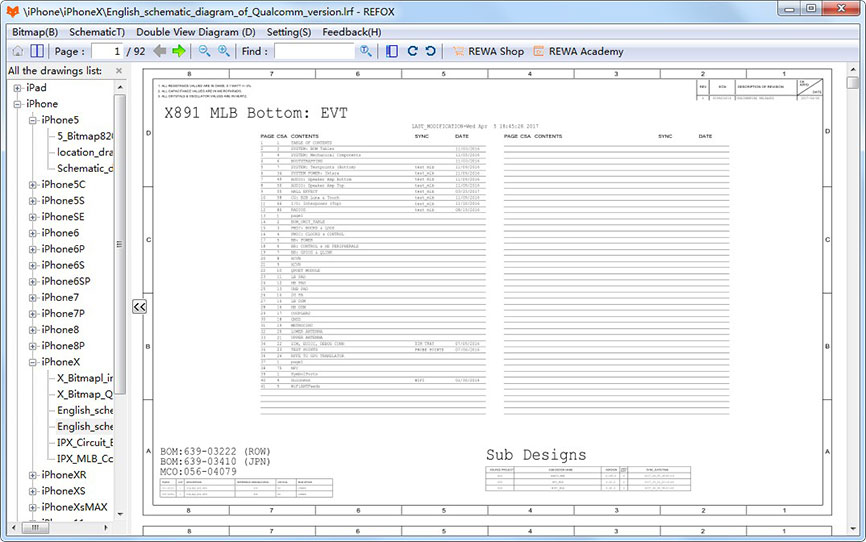Screen dimensions: 866x542
Task: Expand the iPhone5C node
Action: click(x=33, y=185)
